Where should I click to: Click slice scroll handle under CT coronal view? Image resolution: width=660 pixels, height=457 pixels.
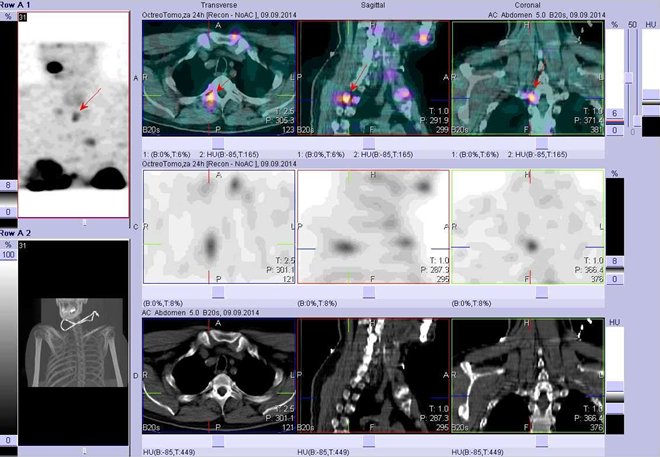point(527,441)
